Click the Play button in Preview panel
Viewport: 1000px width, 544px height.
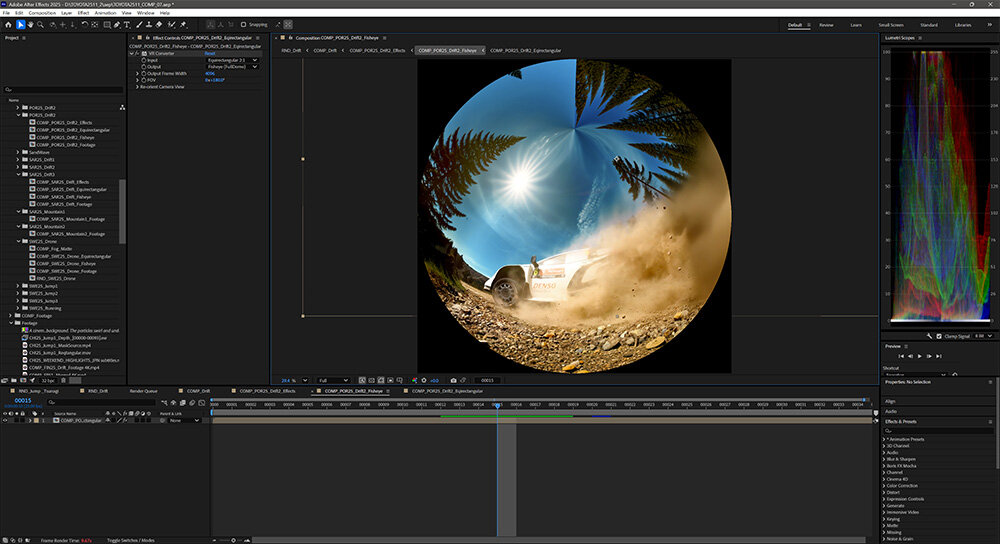point(919,356)
